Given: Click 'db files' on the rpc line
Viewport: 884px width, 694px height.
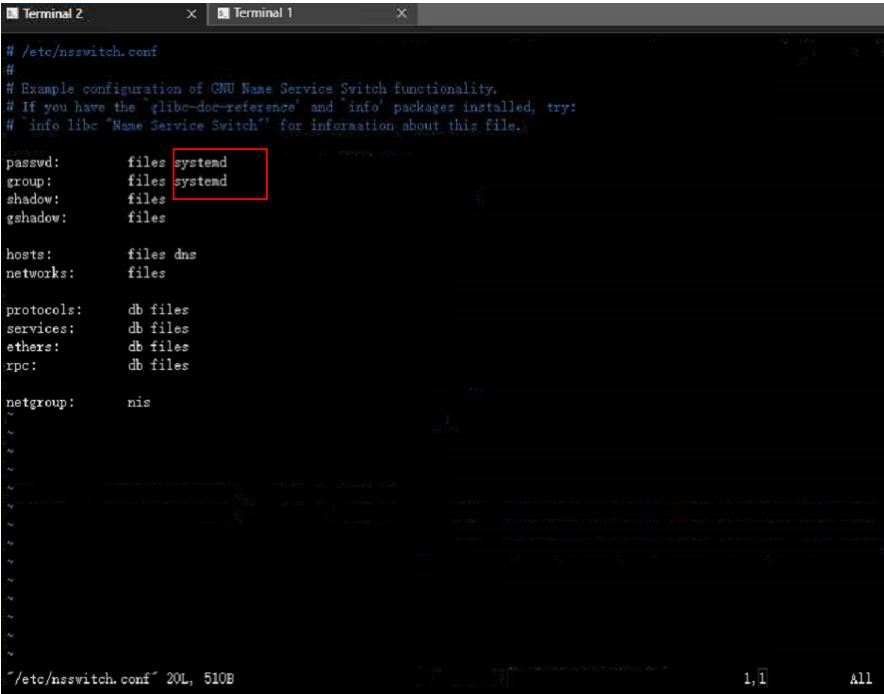Looking at the screenshot, I should (x=158, y=365).
